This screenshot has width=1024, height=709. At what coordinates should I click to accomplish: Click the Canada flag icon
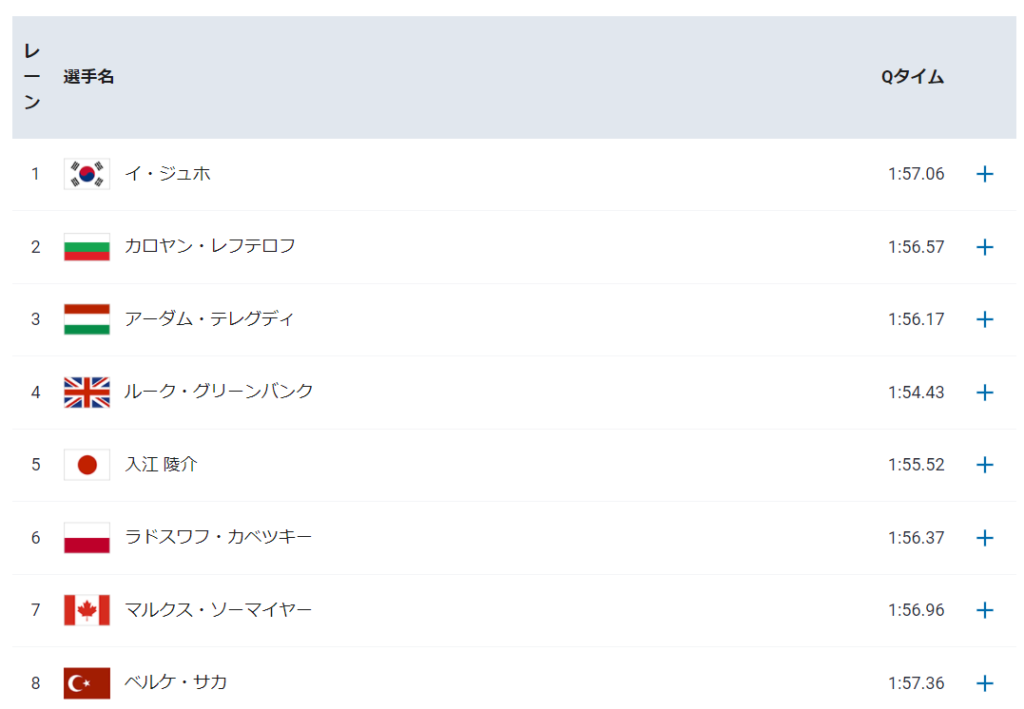[x=87, y=610]
